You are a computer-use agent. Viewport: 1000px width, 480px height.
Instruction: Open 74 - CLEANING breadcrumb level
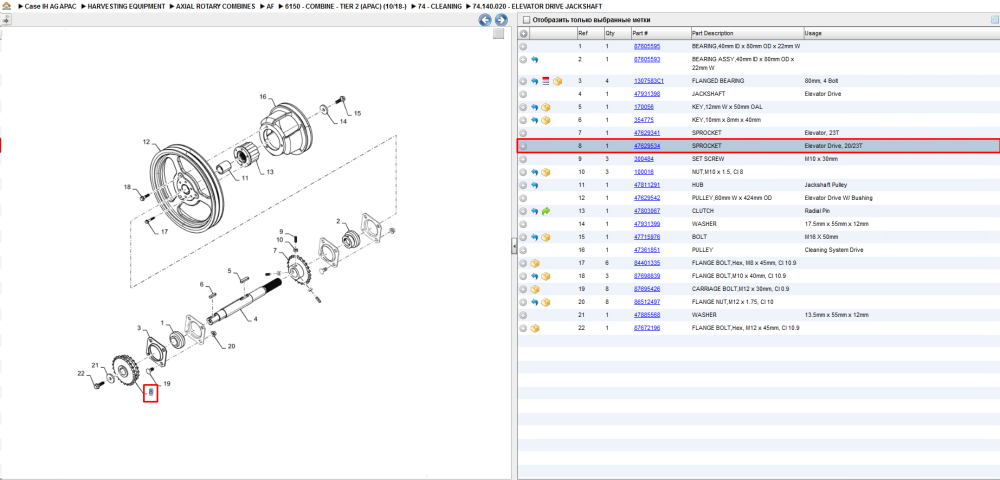[x=439, y=6]
